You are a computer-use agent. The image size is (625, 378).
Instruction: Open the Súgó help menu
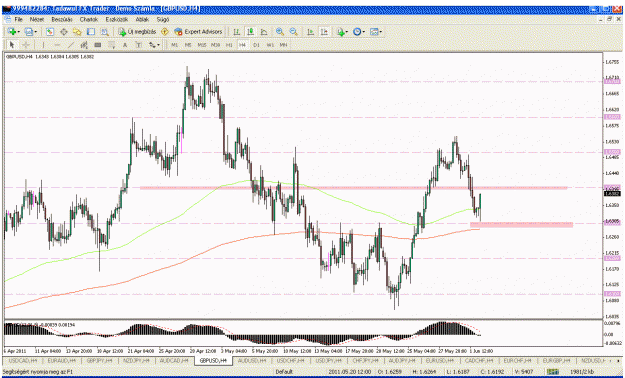pos(163,19)
